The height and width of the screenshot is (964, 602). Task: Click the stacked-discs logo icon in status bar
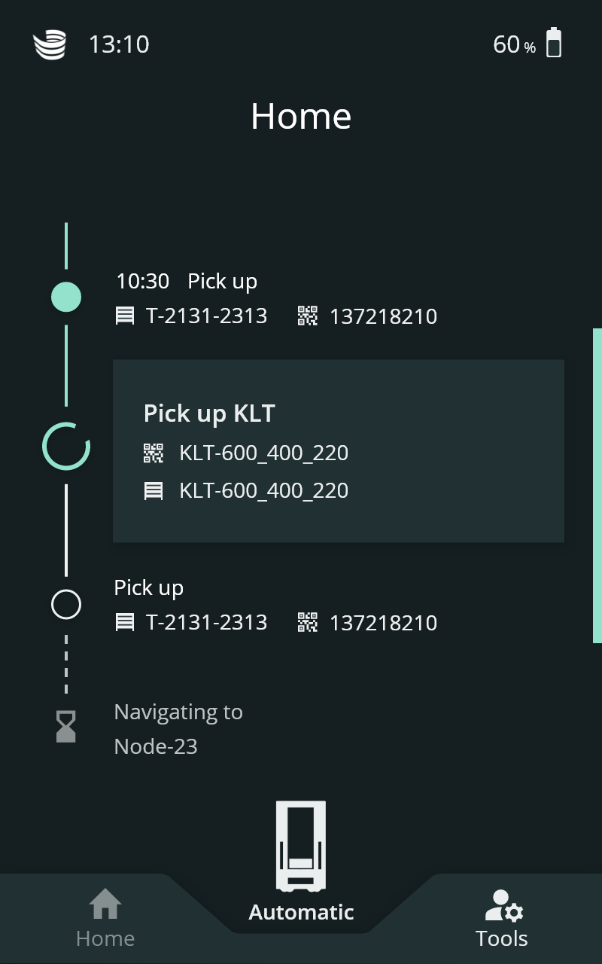(x=49, y=45)
